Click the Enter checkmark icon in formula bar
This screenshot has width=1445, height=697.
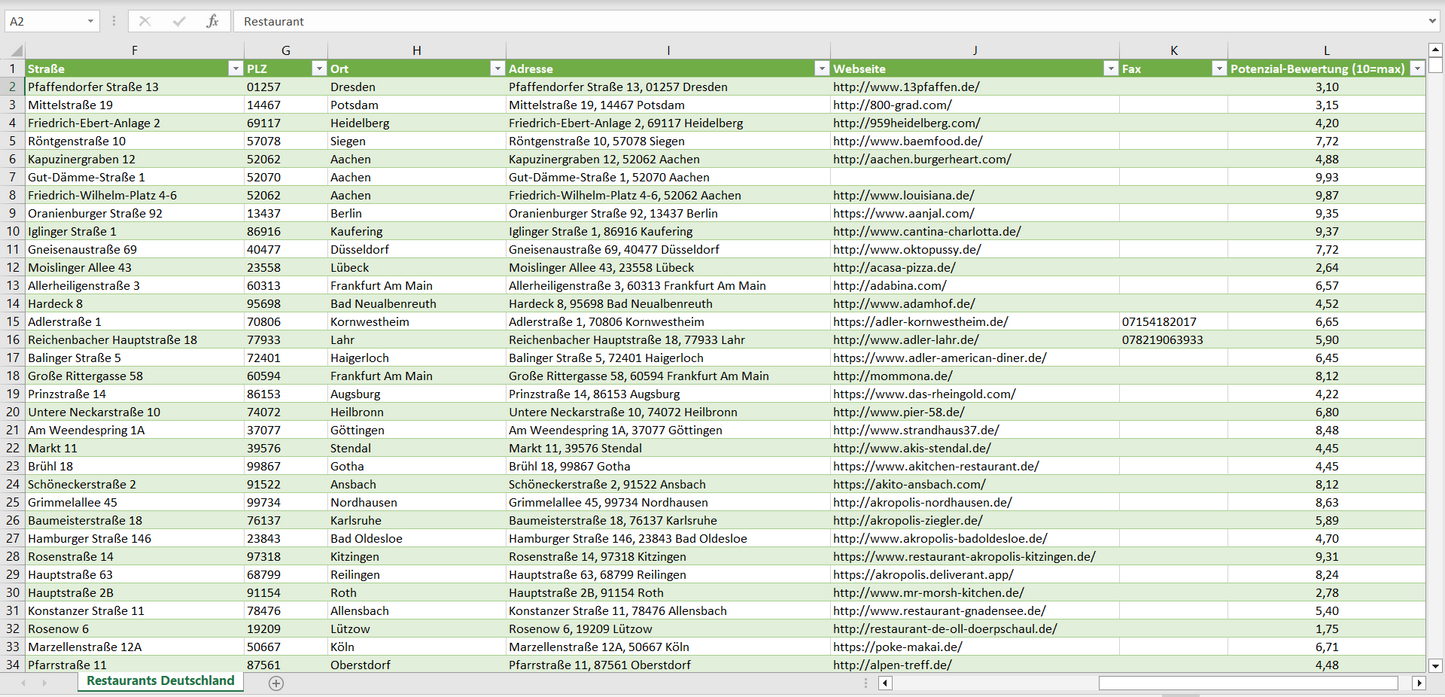[179, 21]
